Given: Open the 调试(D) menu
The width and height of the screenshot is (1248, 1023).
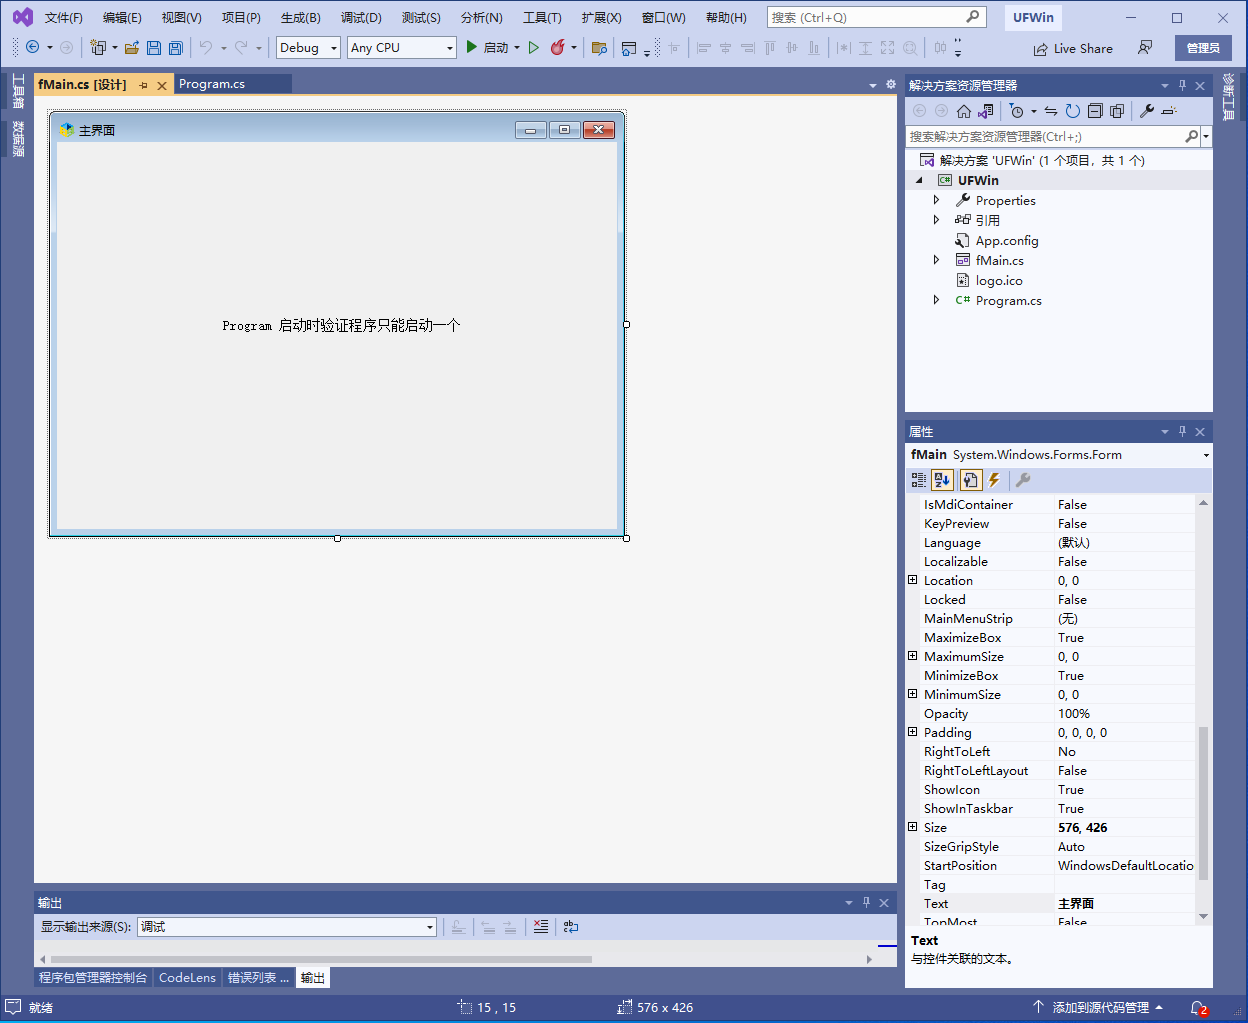Looking at the screenshot, I should click(x=361, y=18).
